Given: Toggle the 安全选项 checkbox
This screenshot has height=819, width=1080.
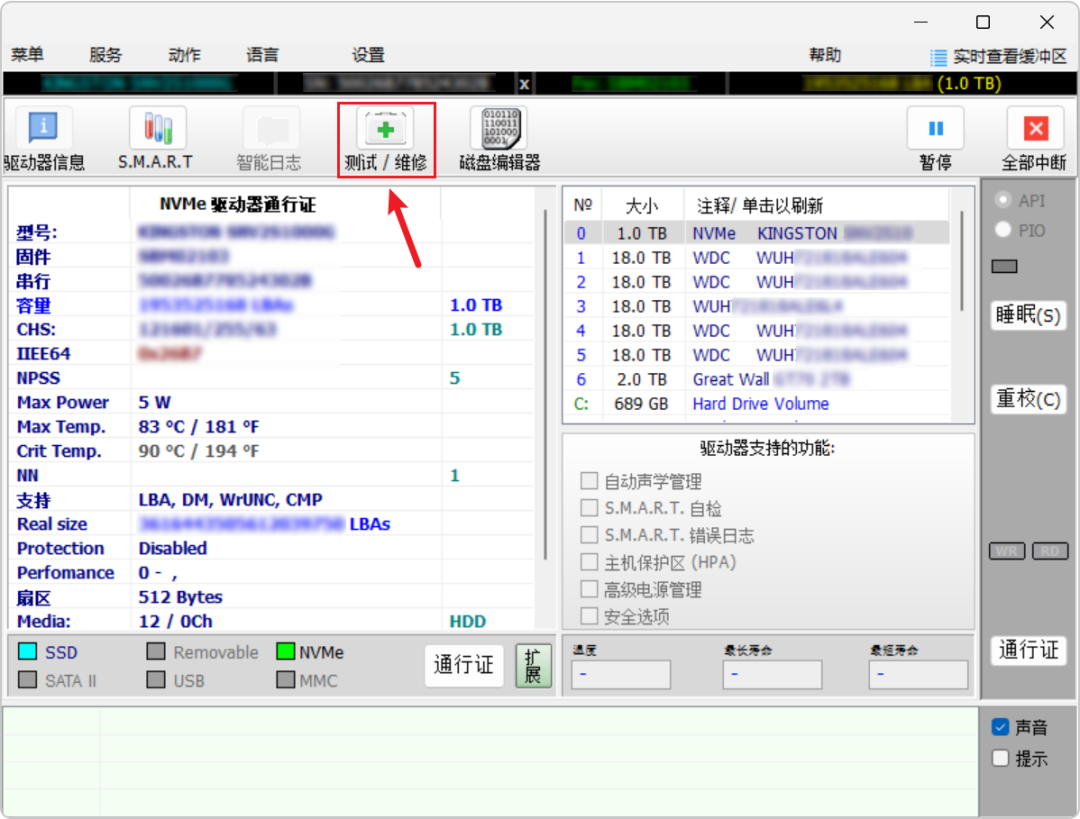Looking at the screenshot, I should point(589,616).
